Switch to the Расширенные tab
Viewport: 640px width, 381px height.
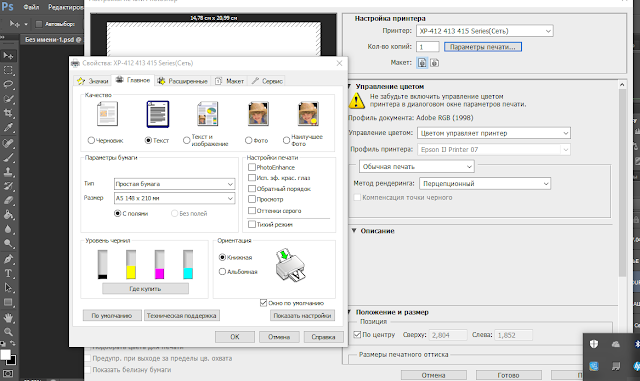coord(182,81)
